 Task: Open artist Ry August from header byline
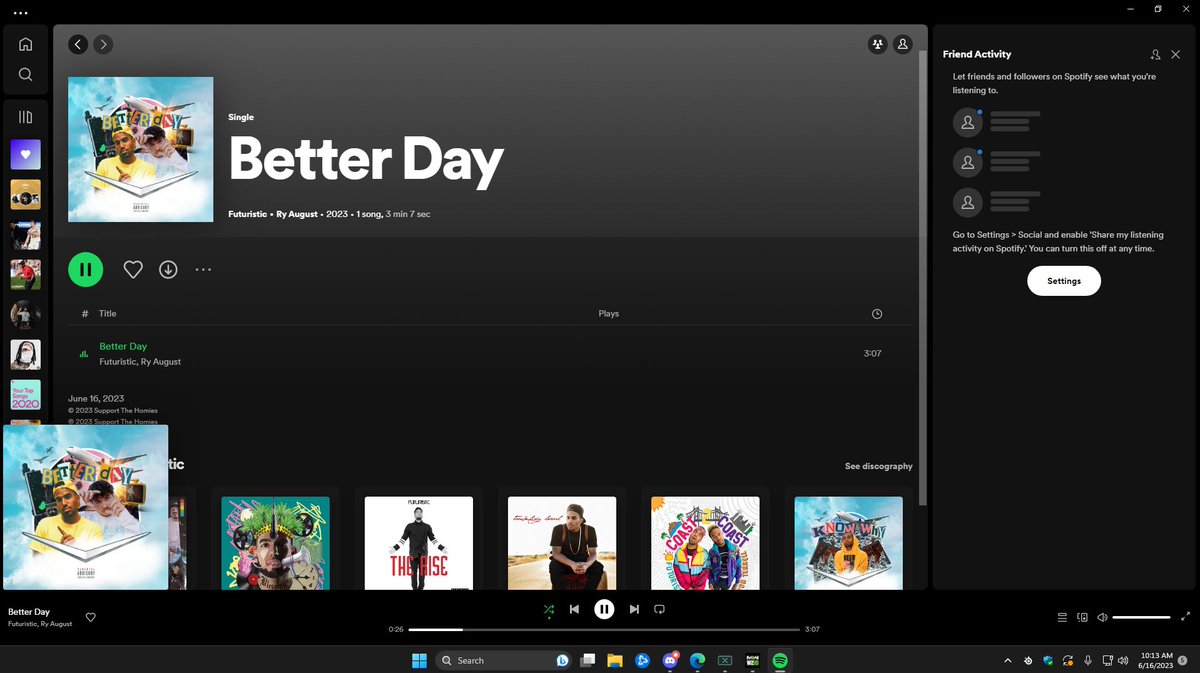click(298, 214)
